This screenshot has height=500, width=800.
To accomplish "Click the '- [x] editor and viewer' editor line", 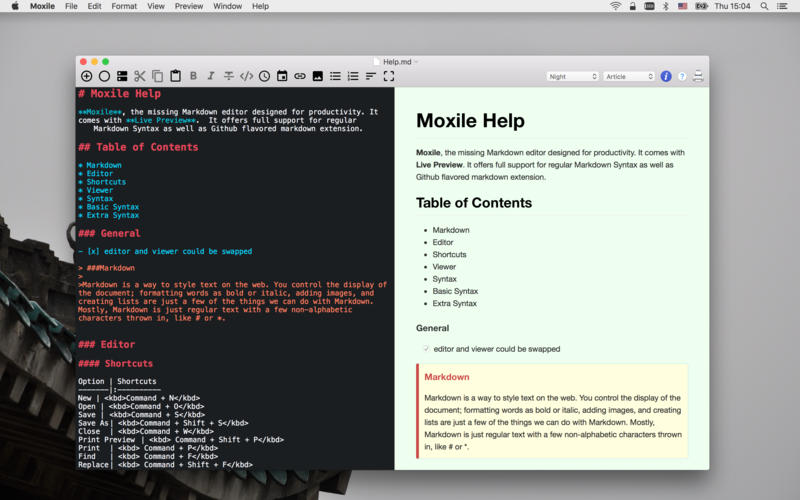I will tap(165, 252).
